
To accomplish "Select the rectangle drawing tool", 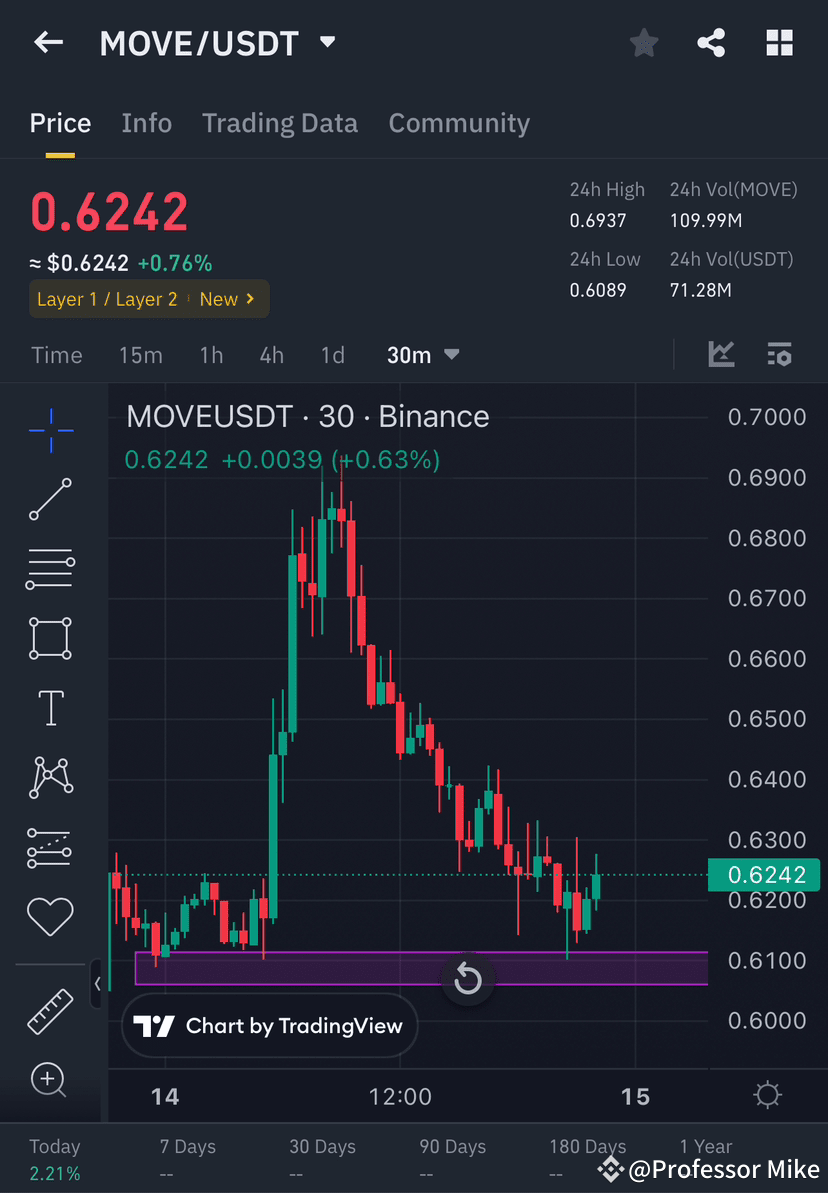I will pyautogui.click(x=50, y=638).
